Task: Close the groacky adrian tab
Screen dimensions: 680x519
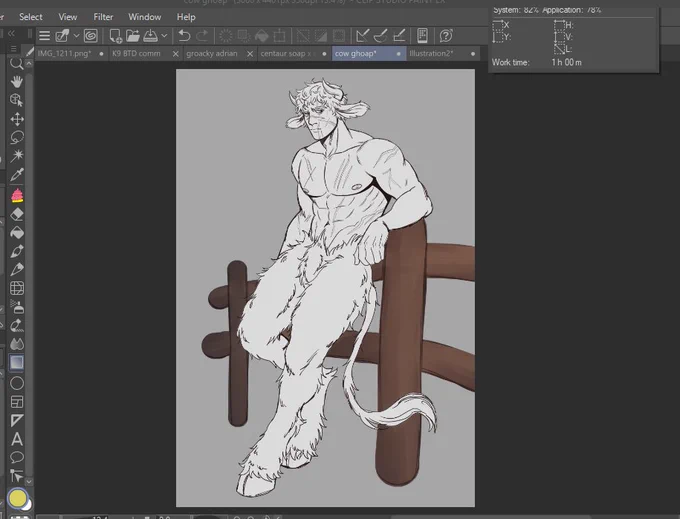Action: click(x=250, y=54)
